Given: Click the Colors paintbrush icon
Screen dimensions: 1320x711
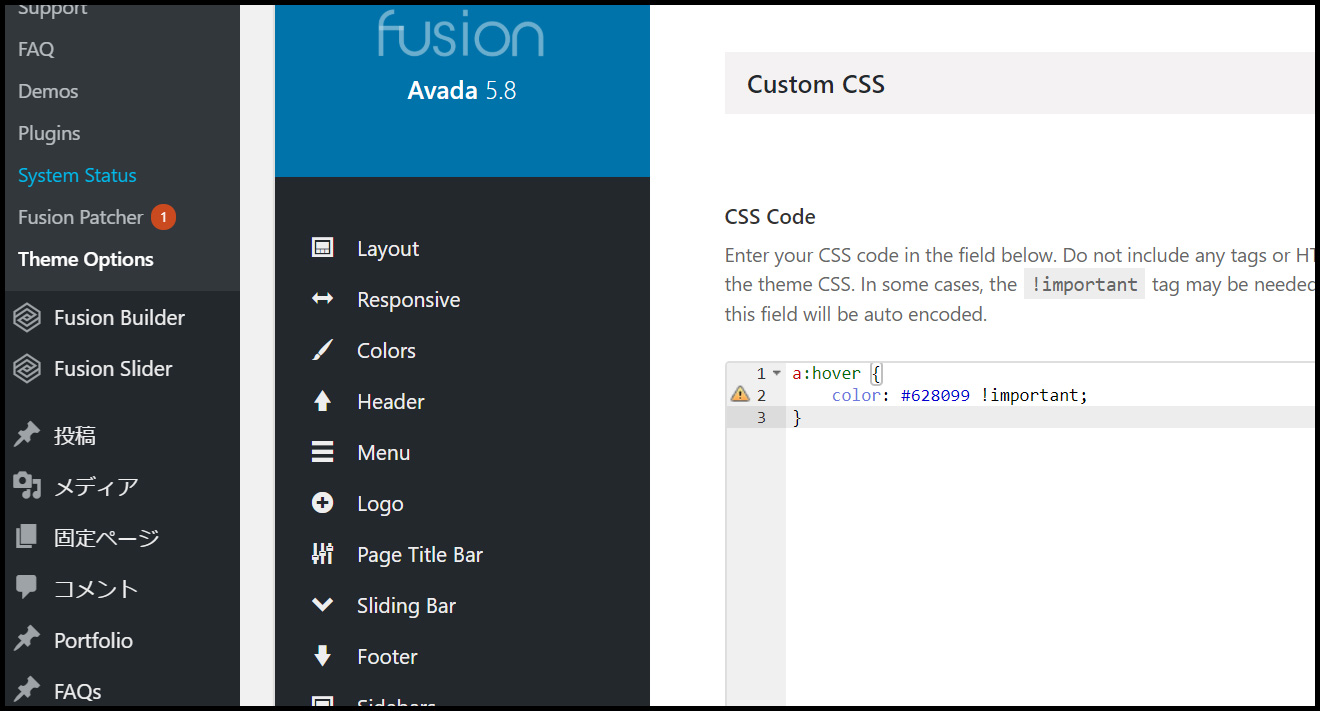Looking at the screenshot, I should (x=322, y=350).
